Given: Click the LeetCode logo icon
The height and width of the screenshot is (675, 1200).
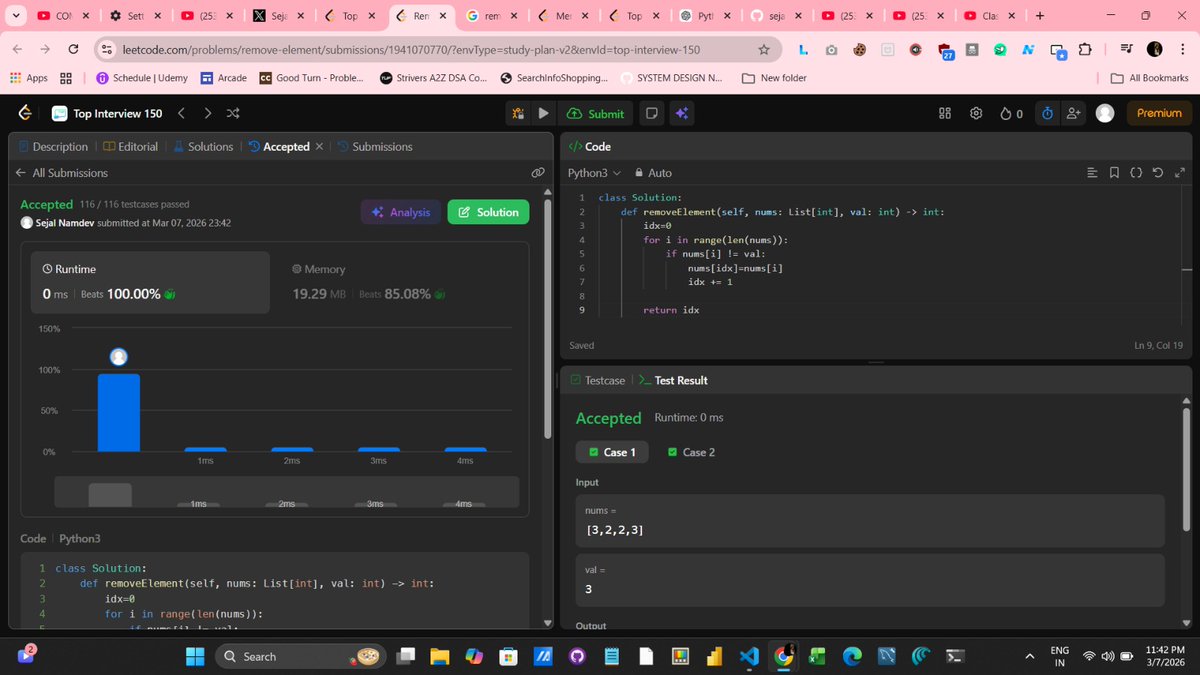Looking at the screenshot, I should [x=24, y=113].
